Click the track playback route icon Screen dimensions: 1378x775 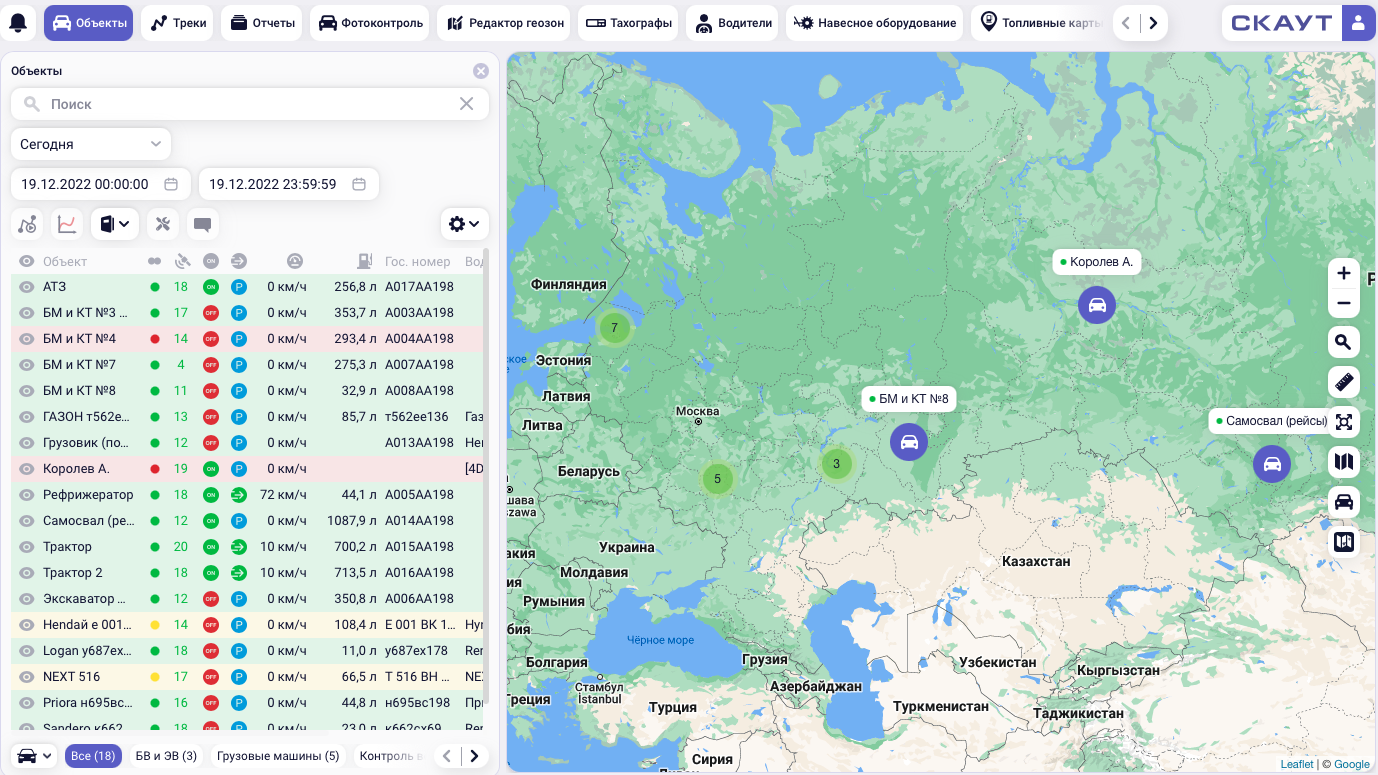click(28, 224)
